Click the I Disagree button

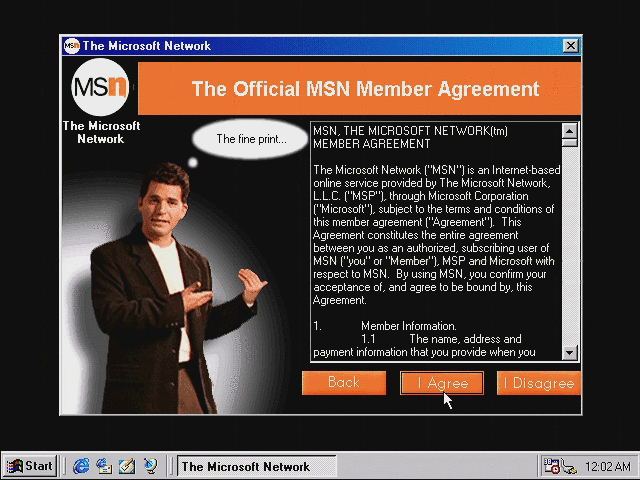pyautogui.click(x=539, y=383)
